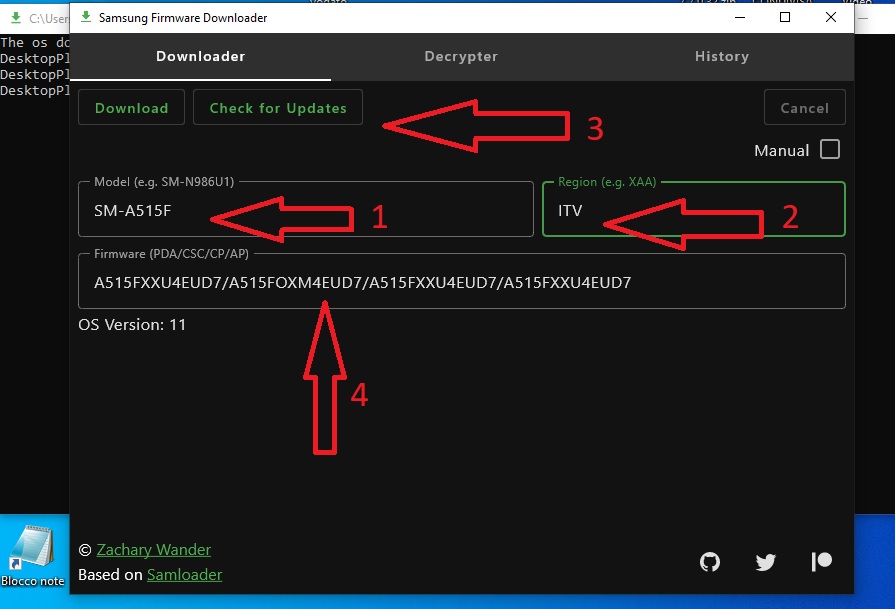Click the Download button
The height and width of the screenshot is (609, 895).
pyautogui.click(x=131, y=107)
